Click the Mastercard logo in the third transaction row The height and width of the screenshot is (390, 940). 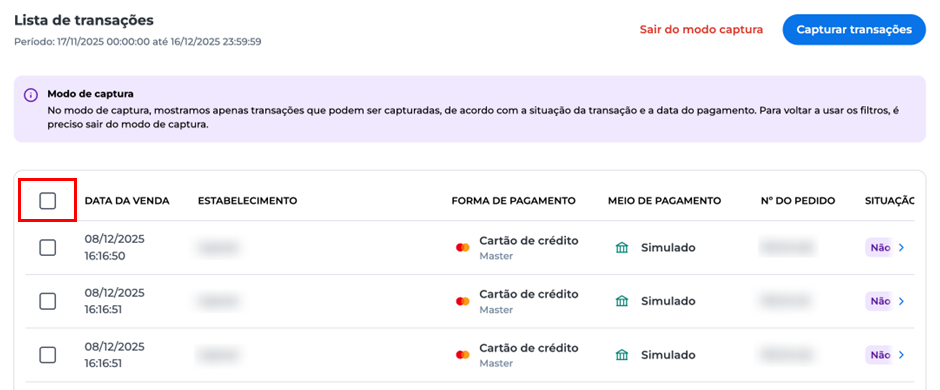click(x=462, y=355)
